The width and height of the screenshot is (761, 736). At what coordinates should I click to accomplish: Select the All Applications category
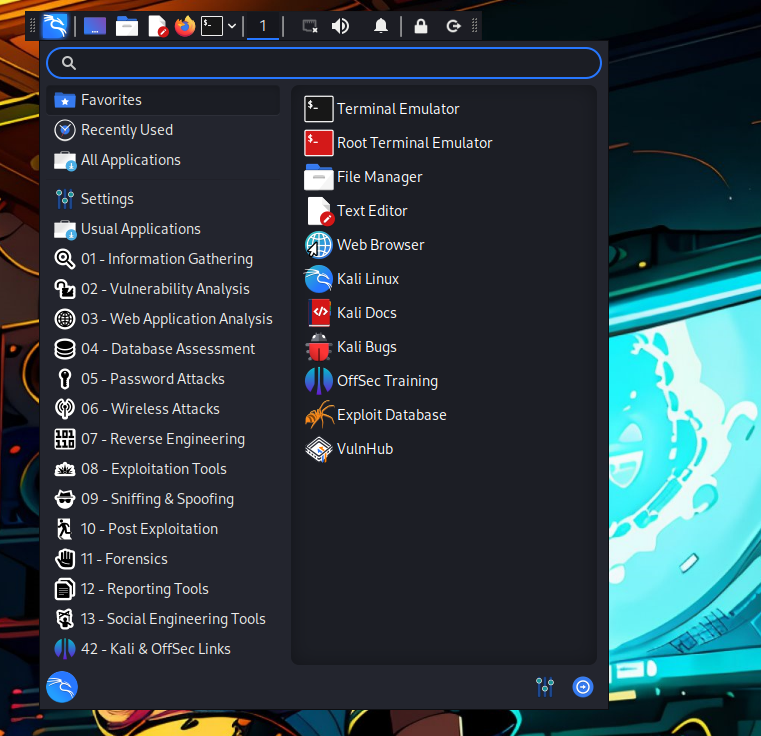point(163,160)
